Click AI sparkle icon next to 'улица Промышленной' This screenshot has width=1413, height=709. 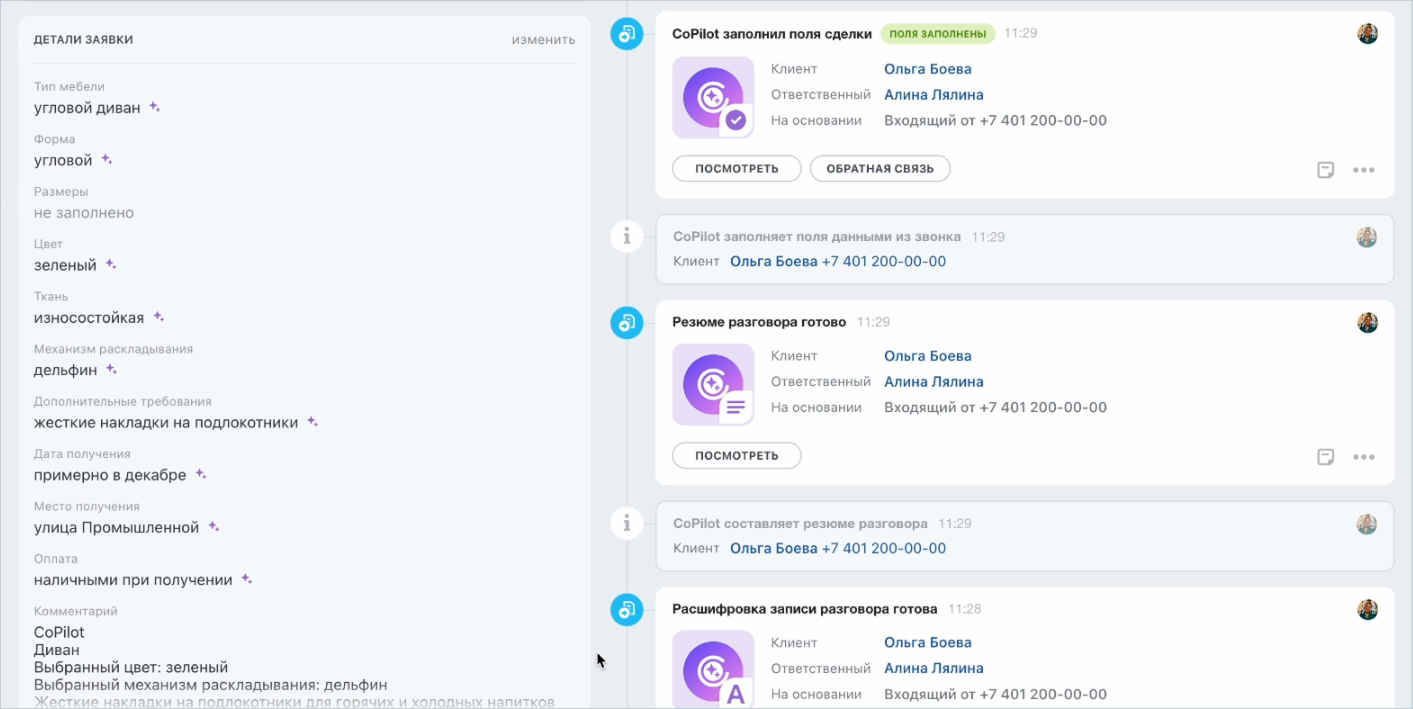pyautogui.click(x=213, y=527)
